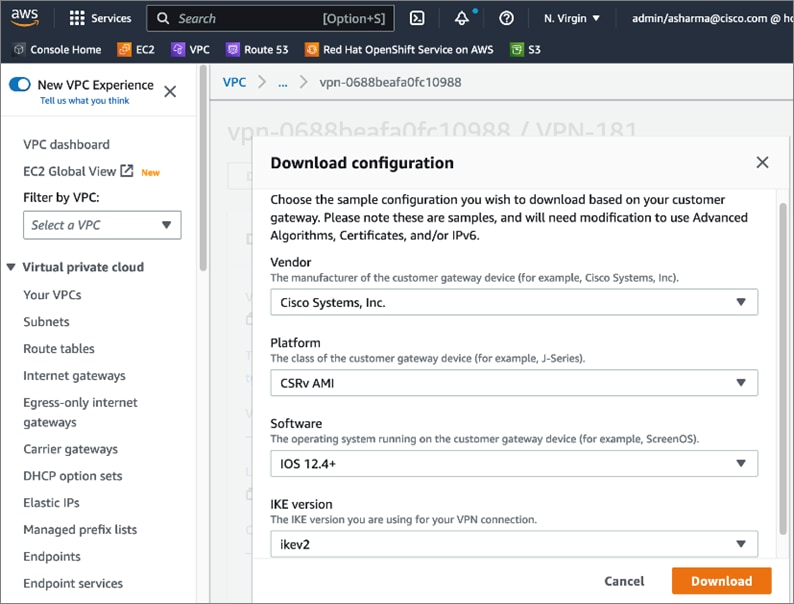
Task: Open Egress-only internet gateways in sidebar
Action: (80, 412)
